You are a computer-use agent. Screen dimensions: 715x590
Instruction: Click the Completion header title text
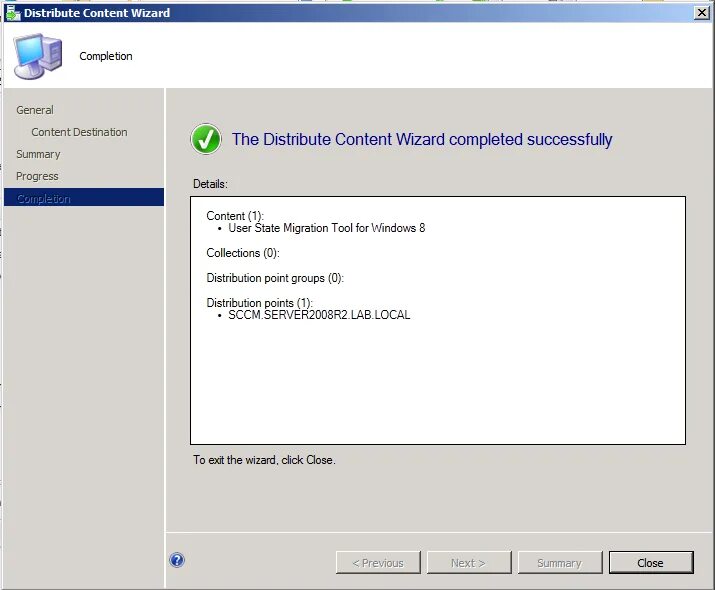tap(106, 56)
